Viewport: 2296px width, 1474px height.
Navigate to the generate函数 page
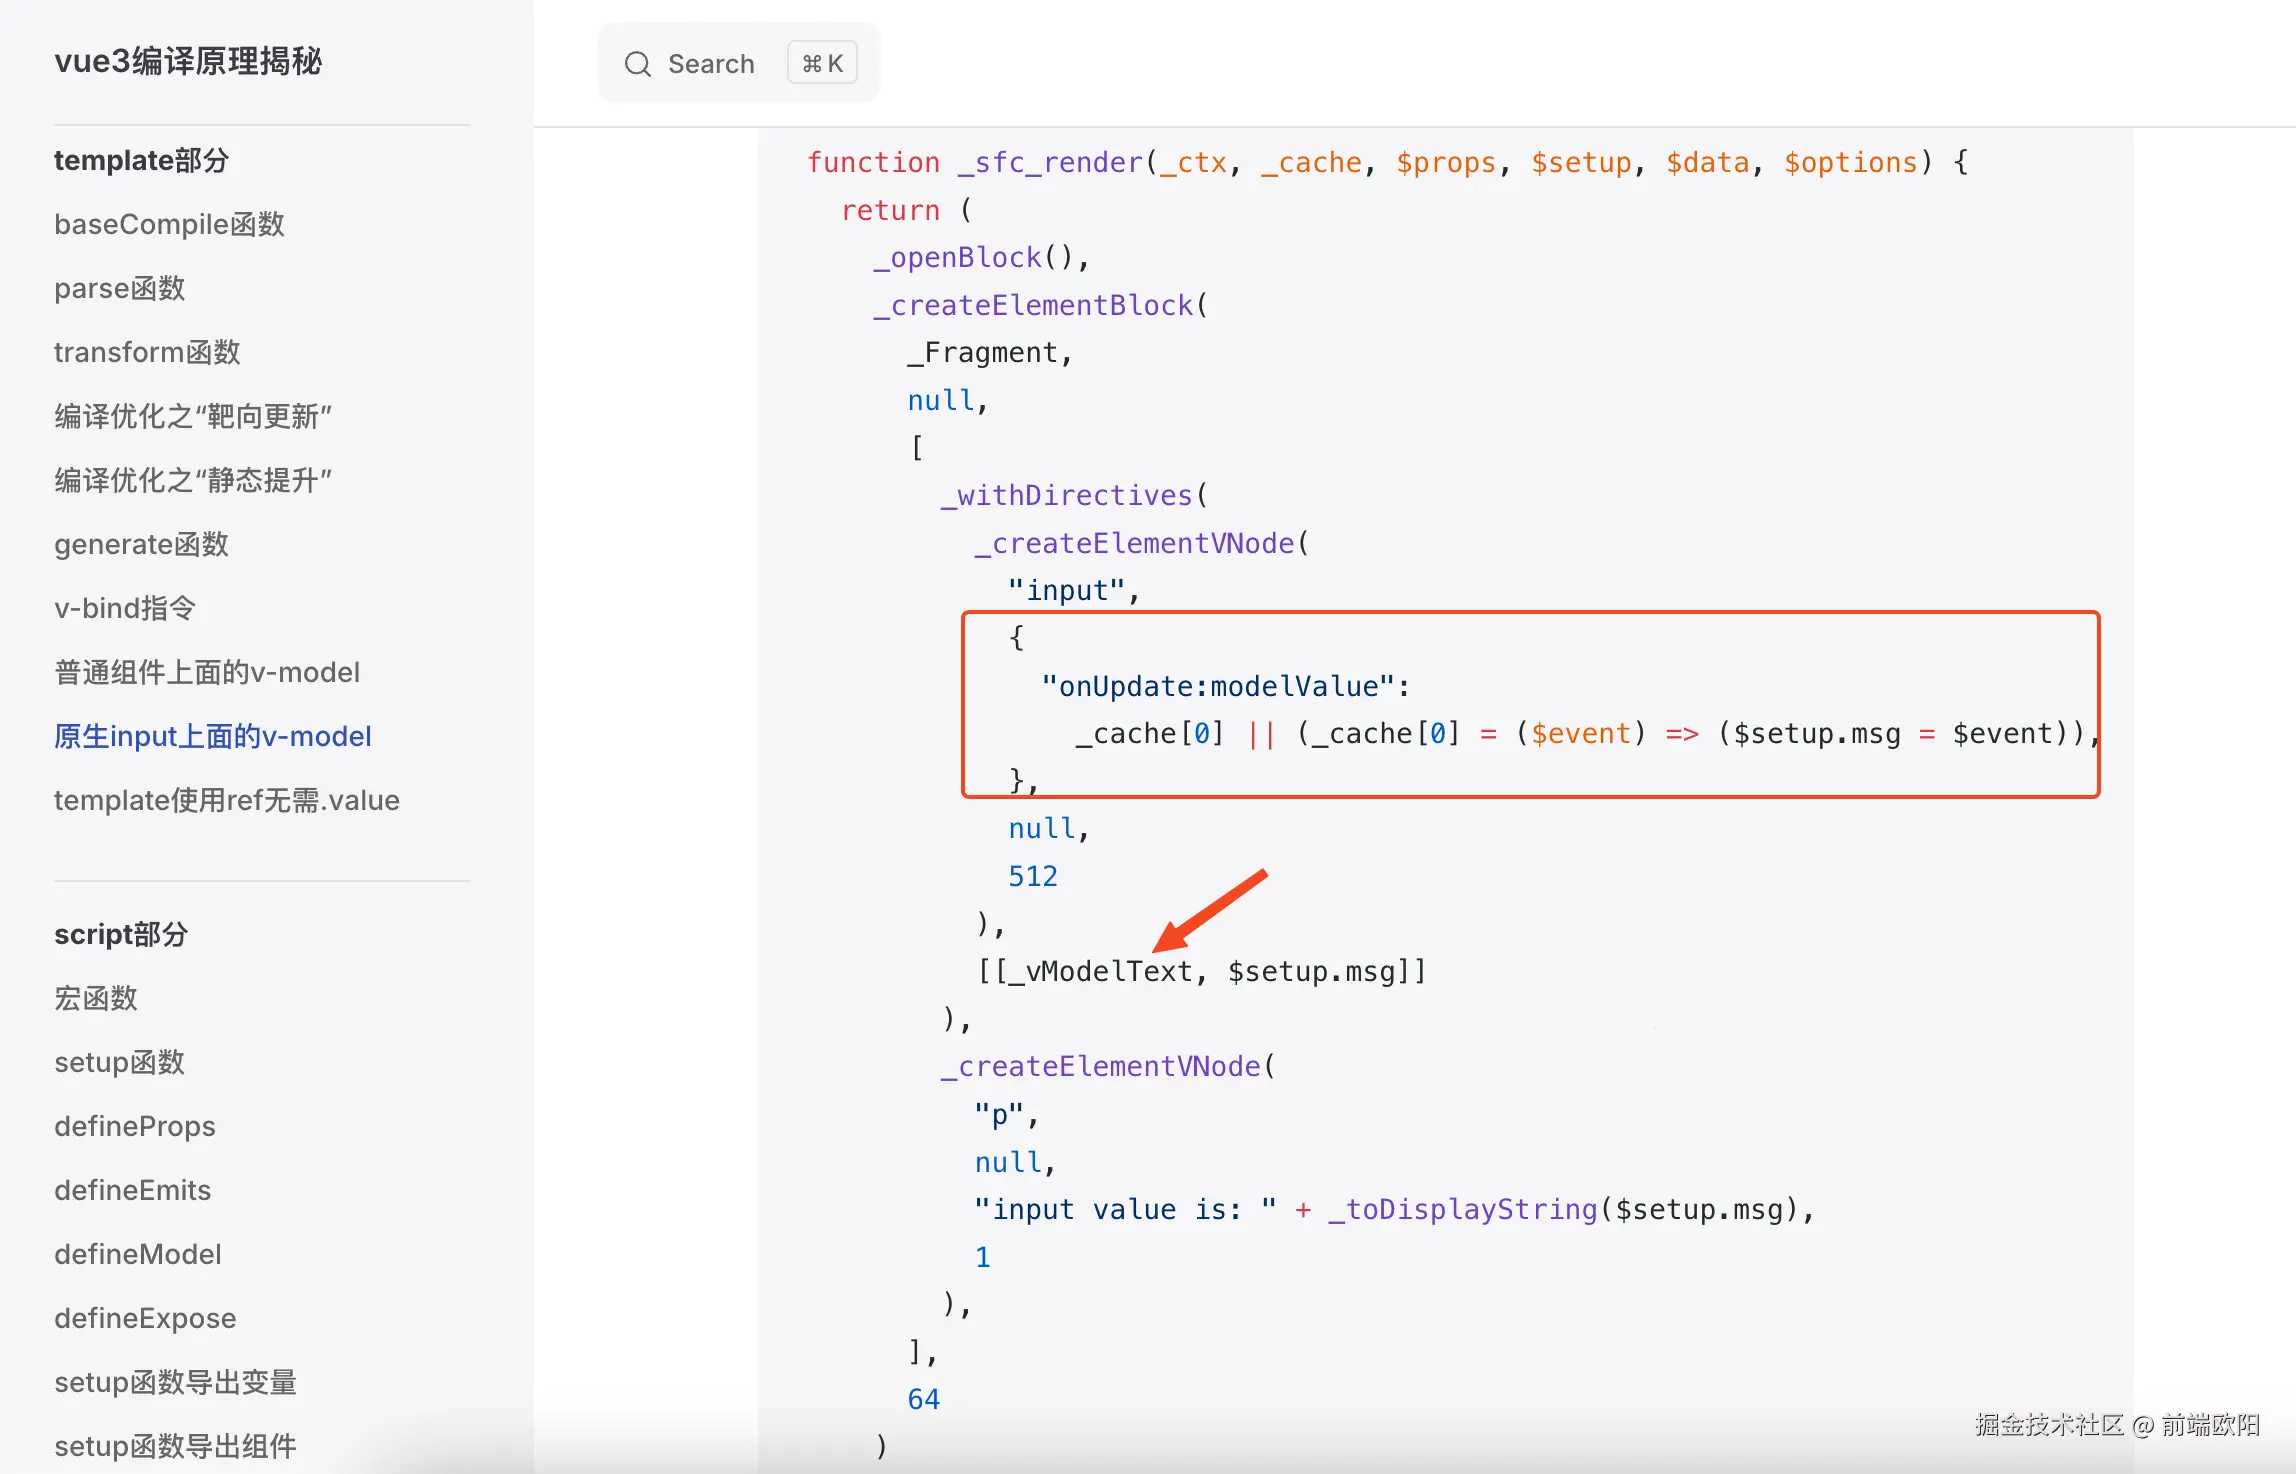[x=141, y=544]
